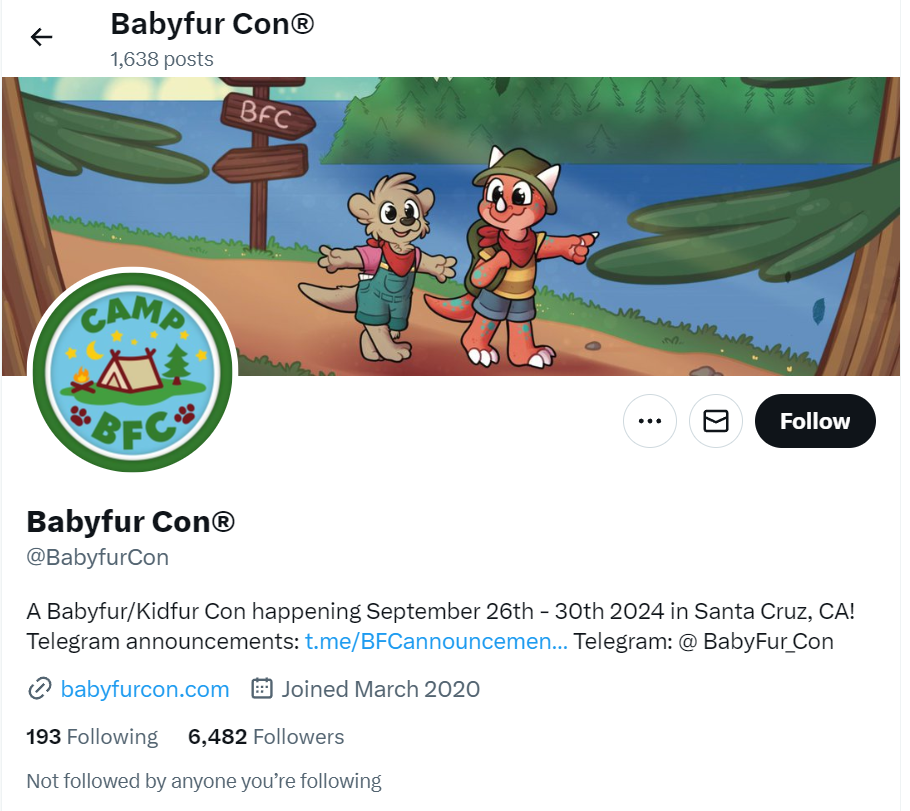Screen dimensions: 910x811
Task: View the 6,482 Followers list
Action: coord(266,737)
